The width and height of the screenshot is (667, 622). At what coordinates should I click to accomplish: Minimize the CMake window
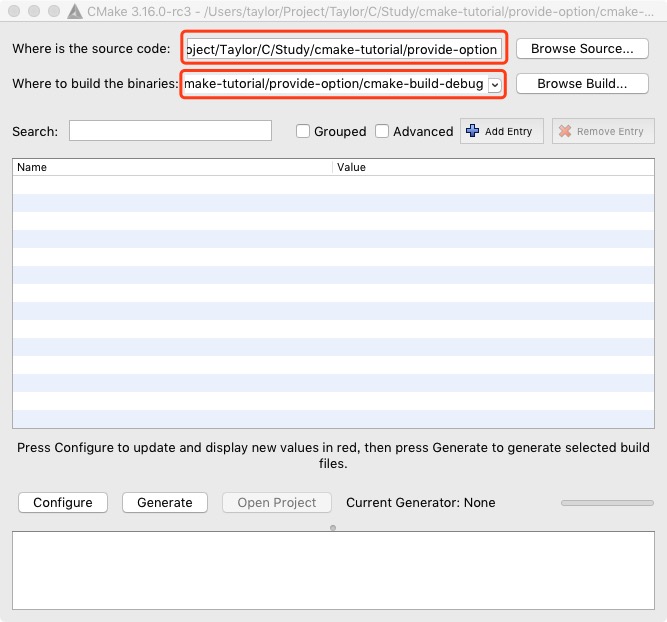33,12
